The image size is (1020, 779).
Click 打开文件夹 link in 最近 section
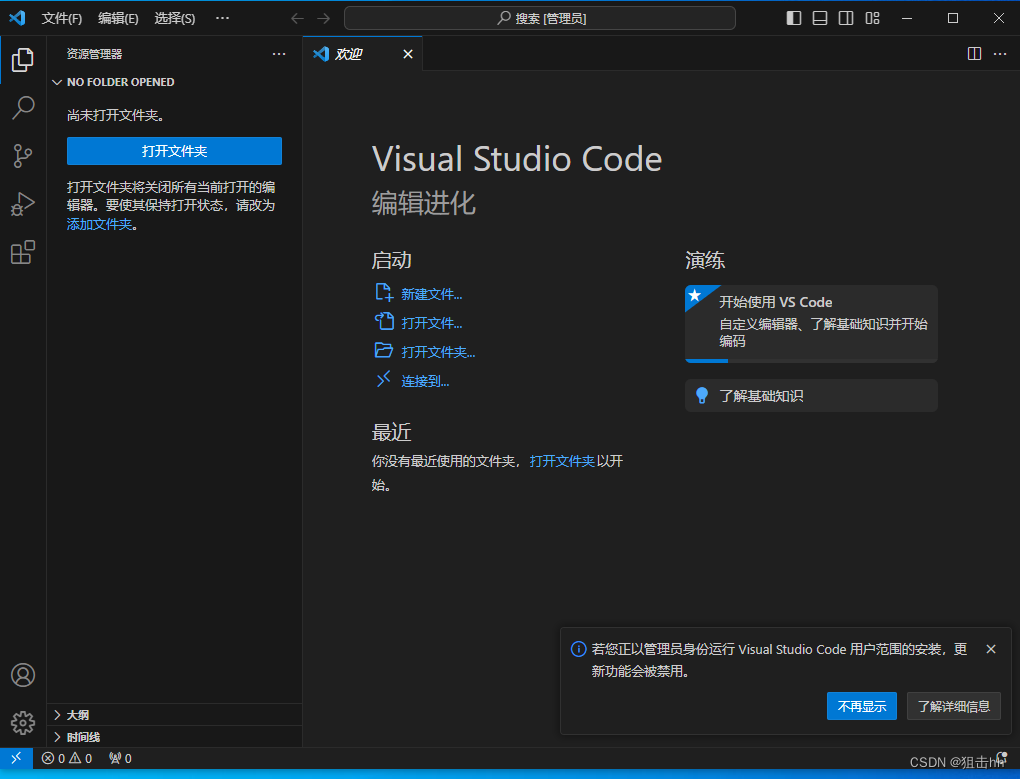562,461
